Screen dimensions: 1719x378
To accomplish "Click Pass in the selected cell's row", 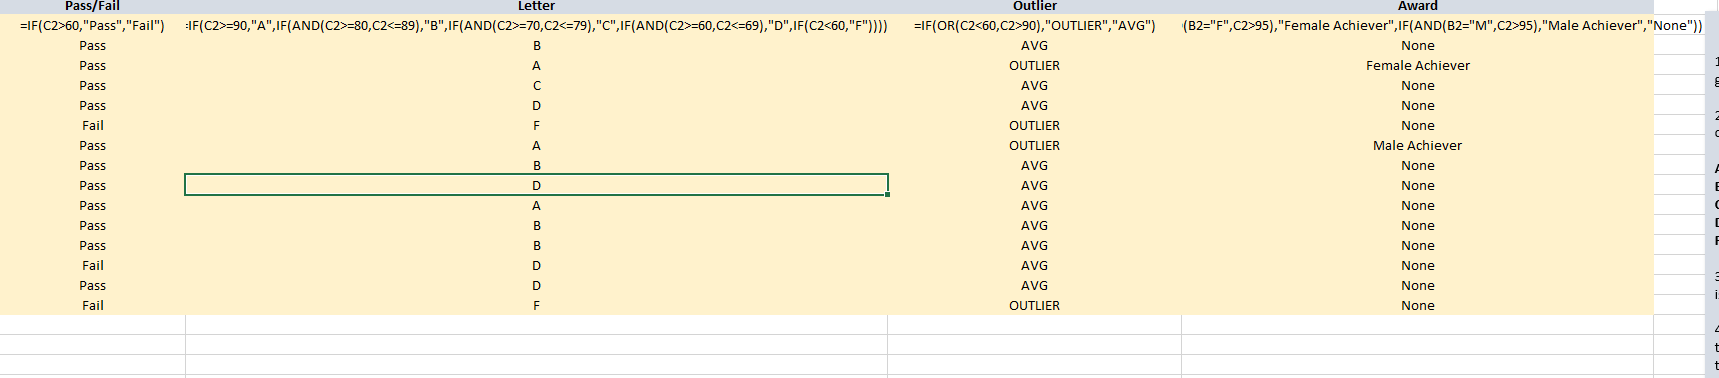I will click(92, 185).
